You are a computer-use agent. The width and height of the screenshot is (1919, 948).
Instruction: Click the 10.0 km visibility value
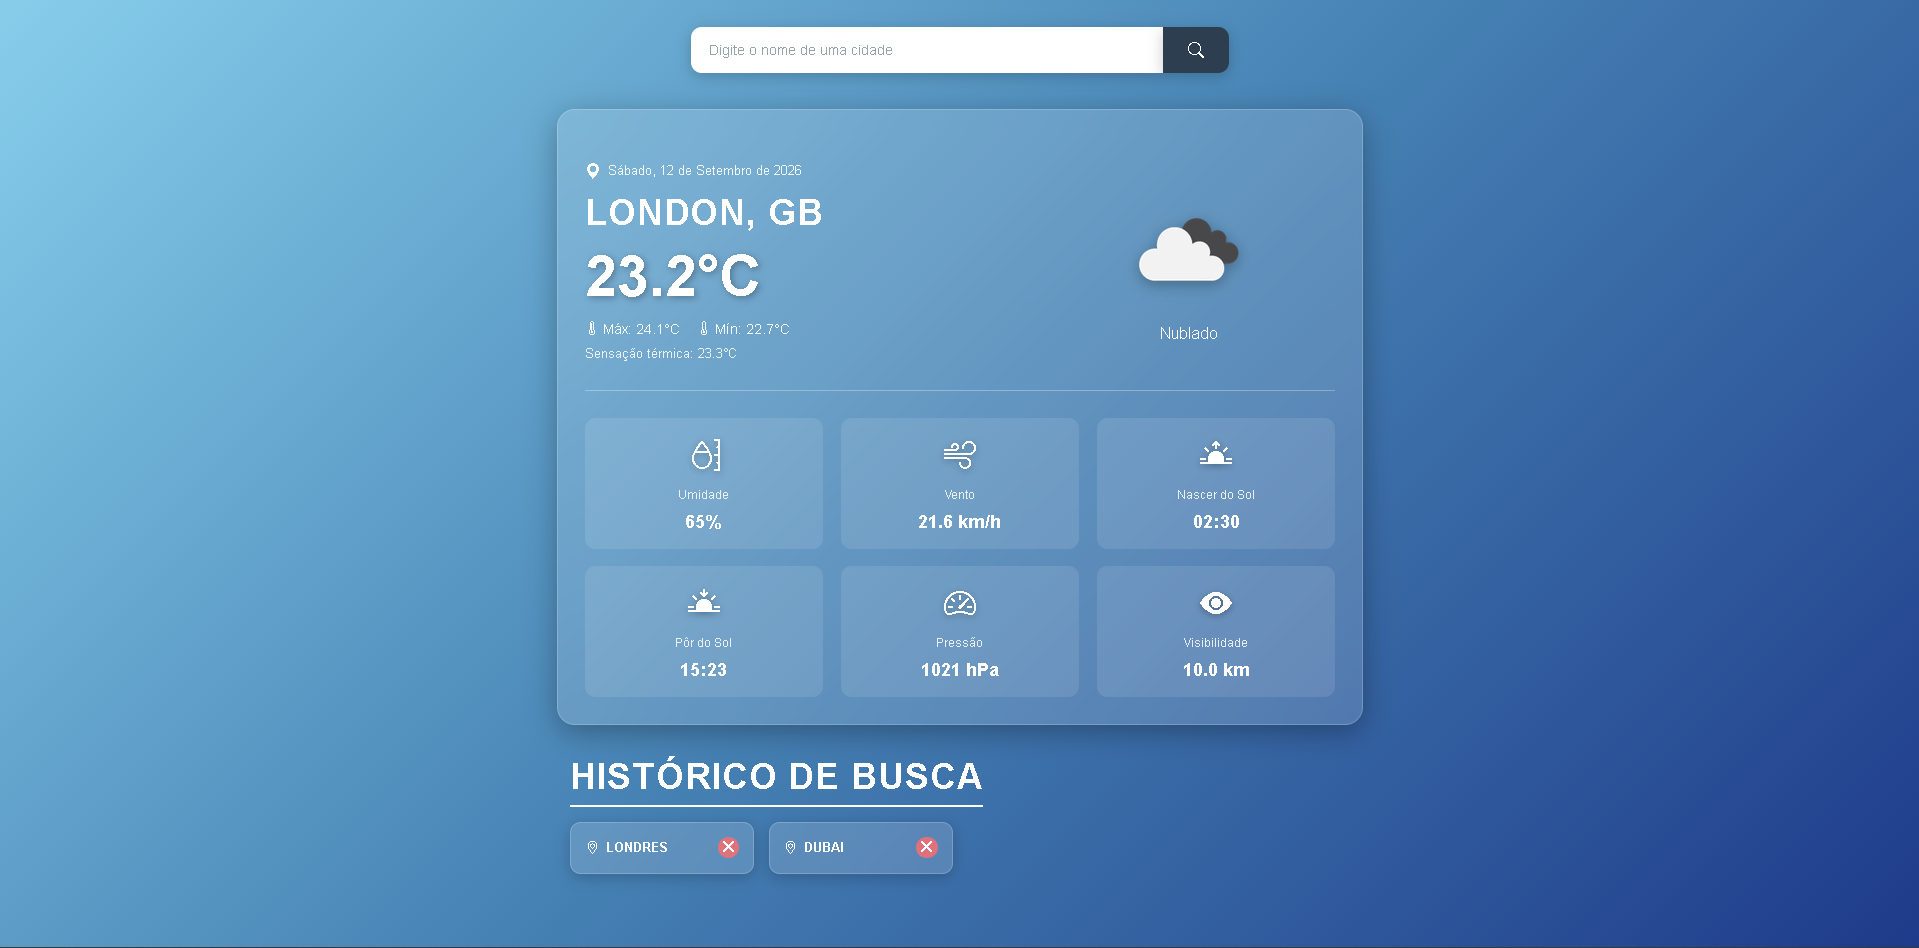tap(1216, 670)
